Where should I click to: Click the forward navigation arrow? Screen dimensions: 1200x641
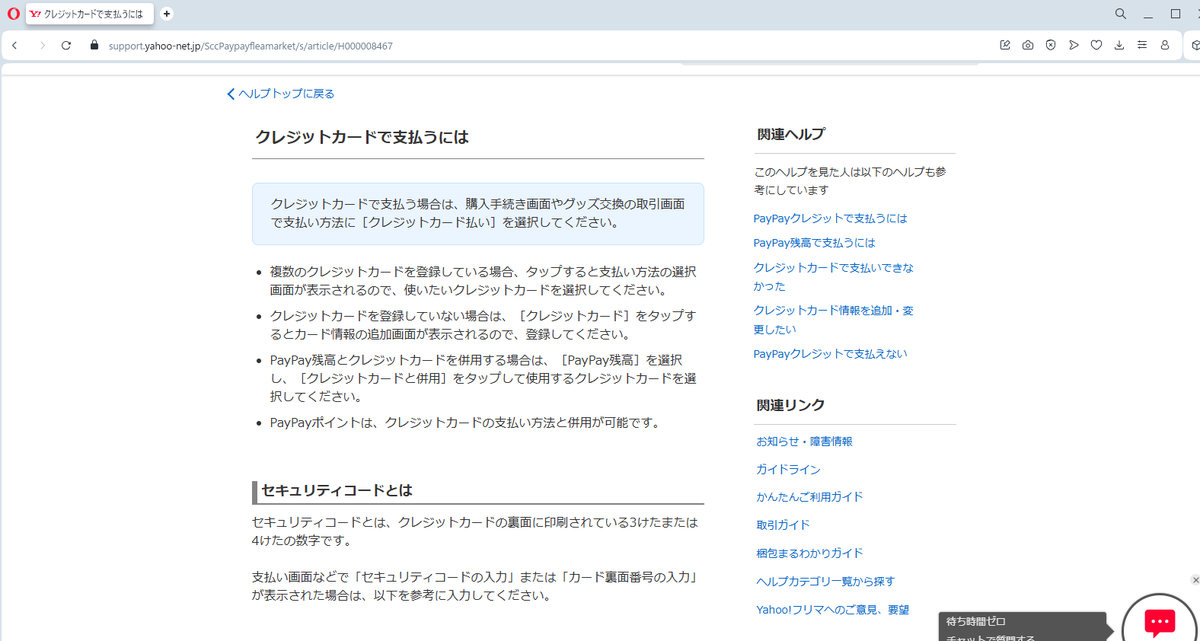point(41,45)
